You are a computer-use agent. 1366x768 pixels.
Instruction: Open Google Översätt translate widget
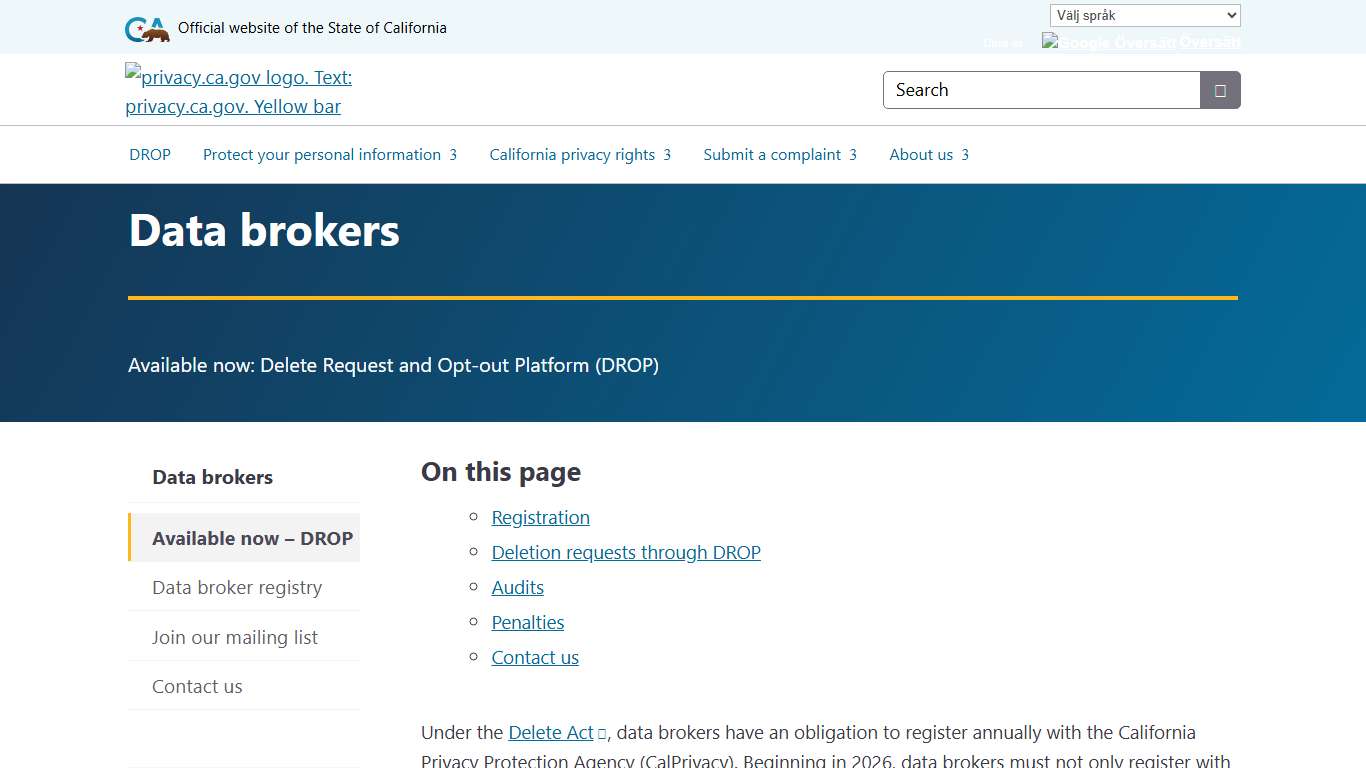pyautogui.click(x=1140, y=42)
